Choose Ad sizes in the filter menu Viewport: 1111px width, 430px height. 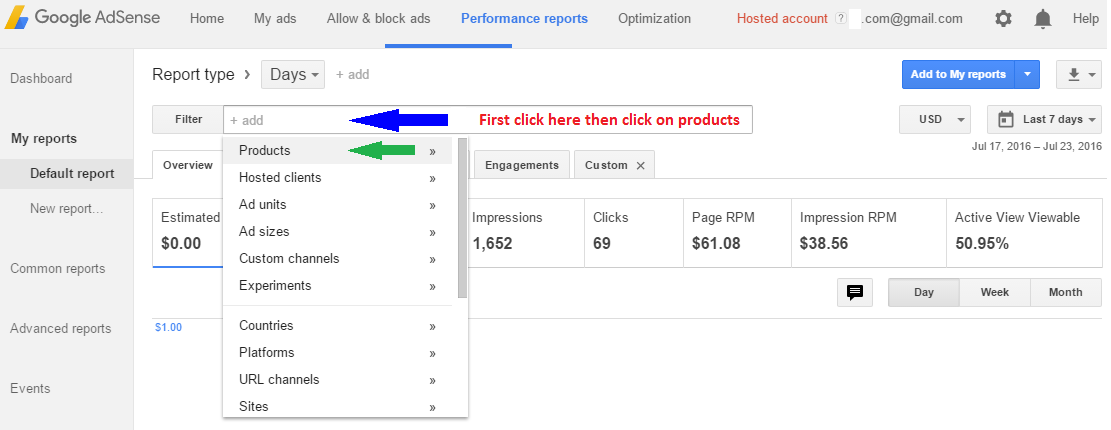(x=337, y=231)
